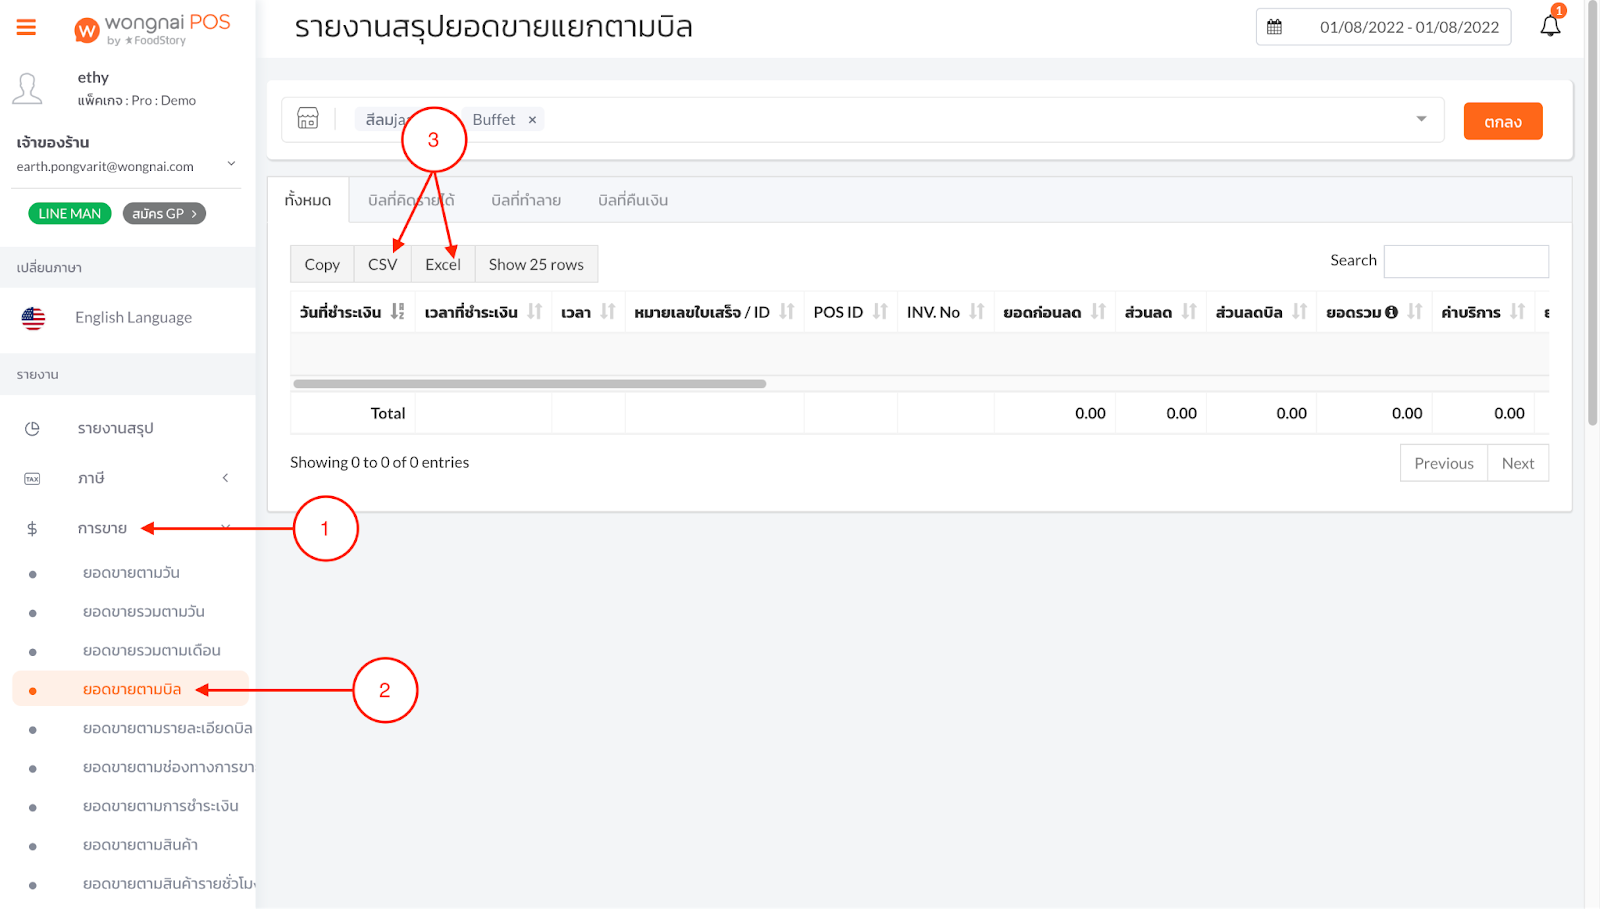Expand the owner email earth.pongvarit@wongnai.com dropdown
Viewport: 1600px width, 909px height.
[231, 166]
